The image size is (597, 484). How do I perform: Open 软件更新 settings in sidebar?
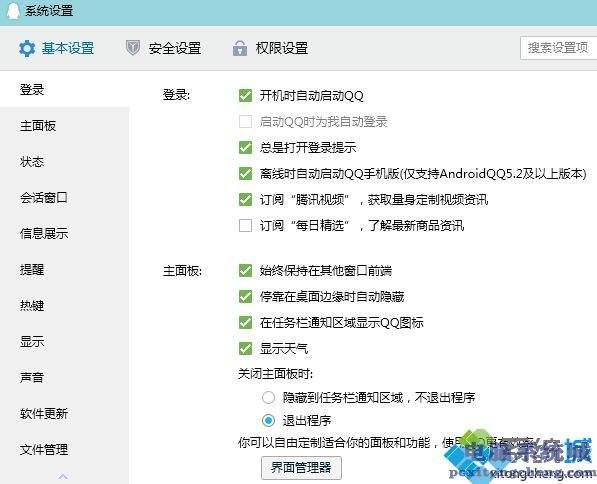click(x=44, y=414)
